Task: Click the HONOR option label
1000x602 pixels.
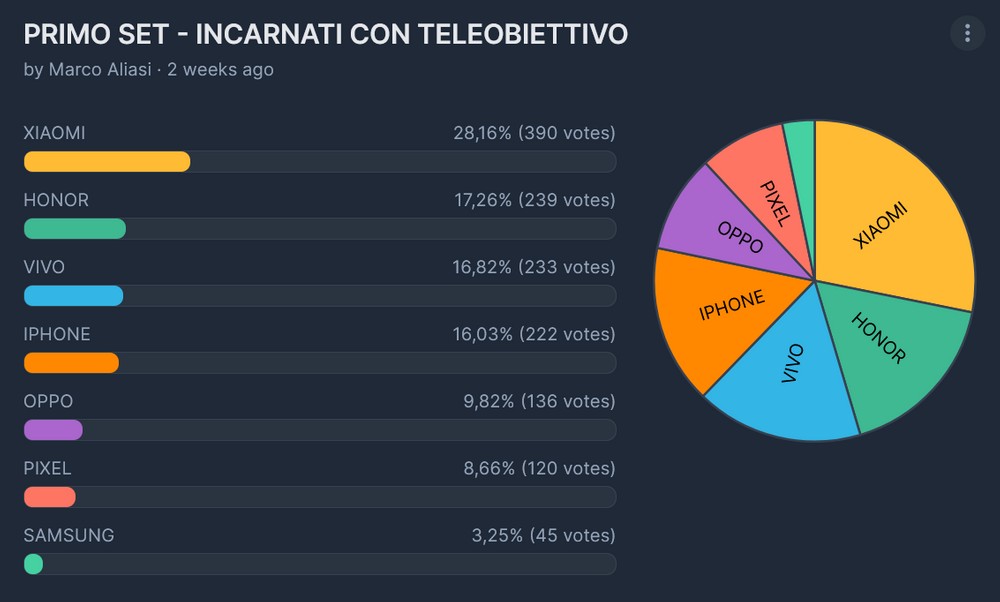Action: coord(56,201)
